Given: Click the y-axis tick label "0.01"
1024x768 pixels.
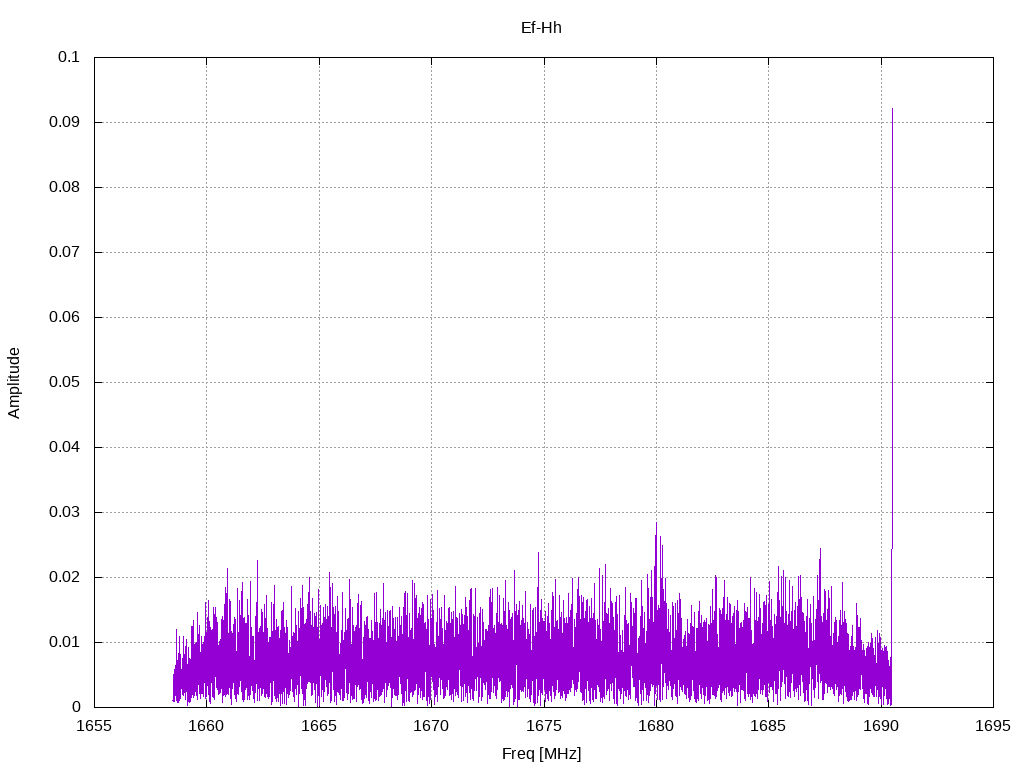Looking at the screenshot, I should point(65,642).
